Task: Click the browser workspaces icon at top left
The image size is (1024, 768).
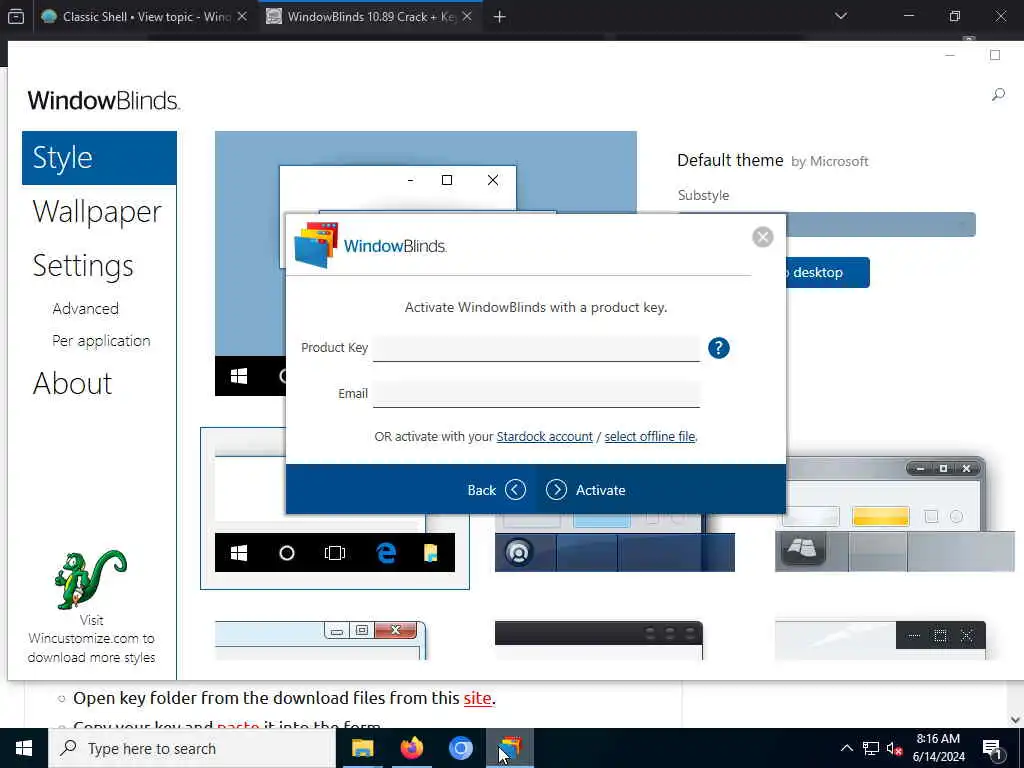Action: pyautogui.click(x=16, y=17)
